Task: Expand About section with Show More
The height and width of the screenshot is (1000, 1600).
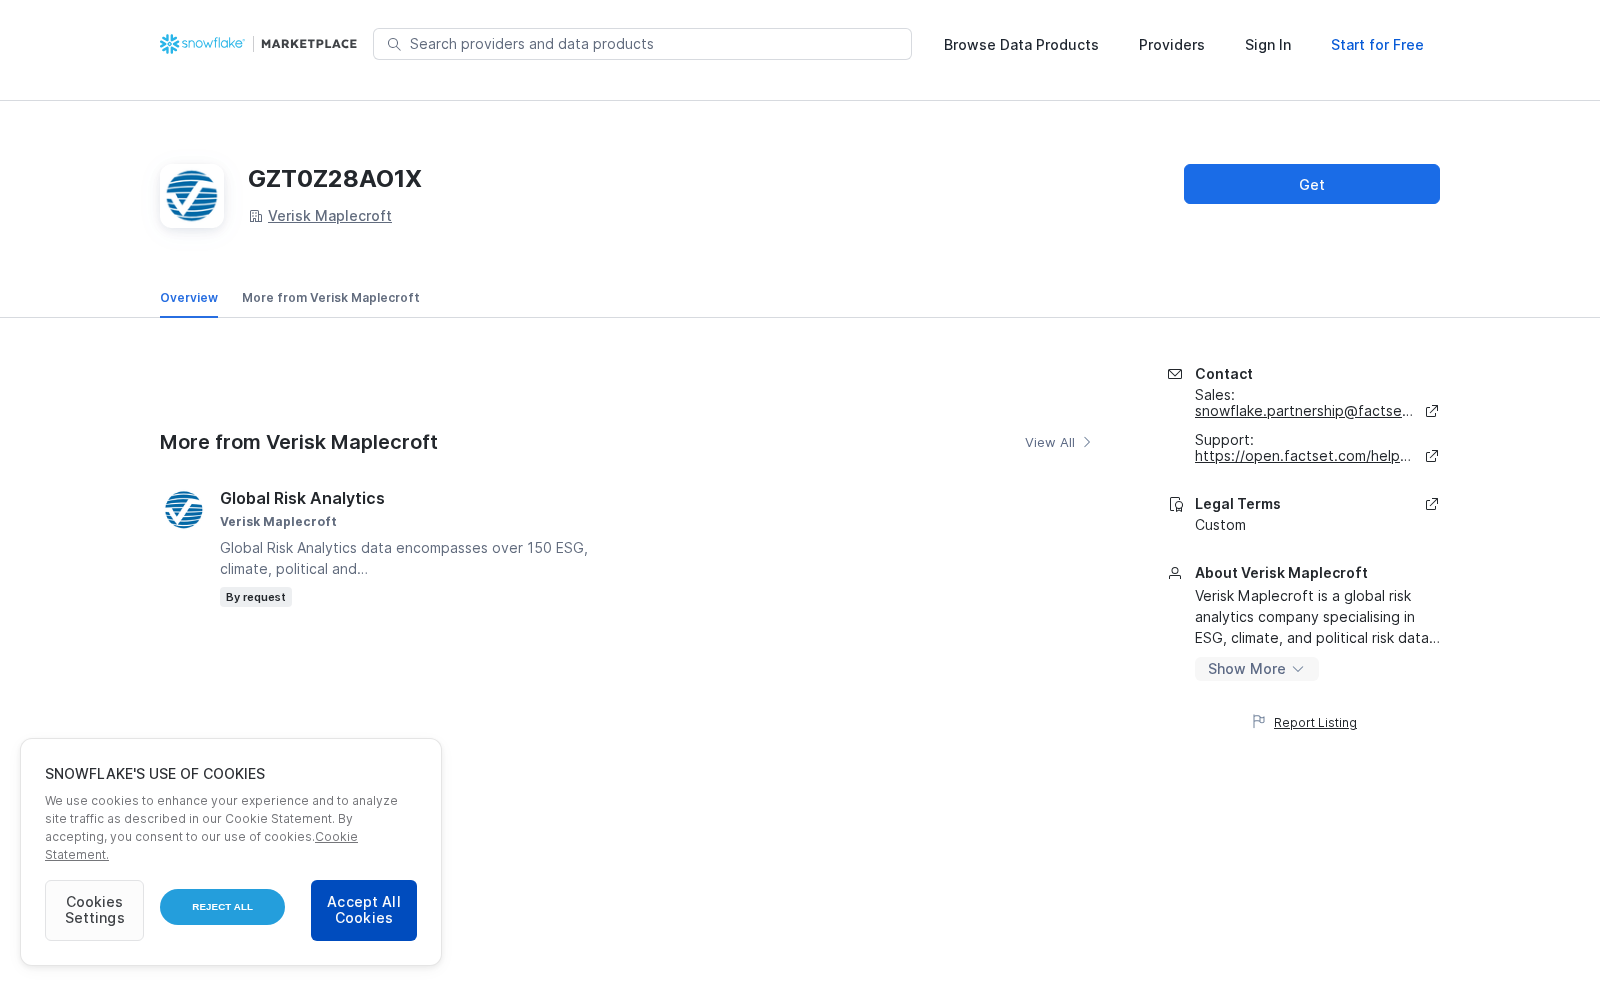Action: (1256, 669)
